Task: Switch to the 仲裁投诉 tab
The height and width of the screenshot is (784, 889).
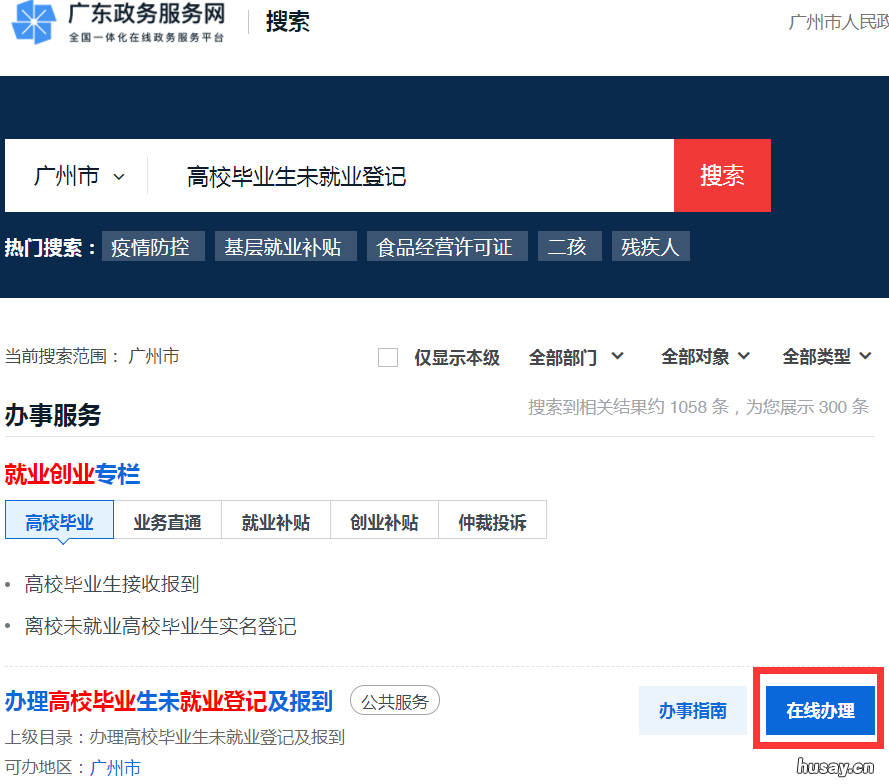Action: tap(492, 520)
